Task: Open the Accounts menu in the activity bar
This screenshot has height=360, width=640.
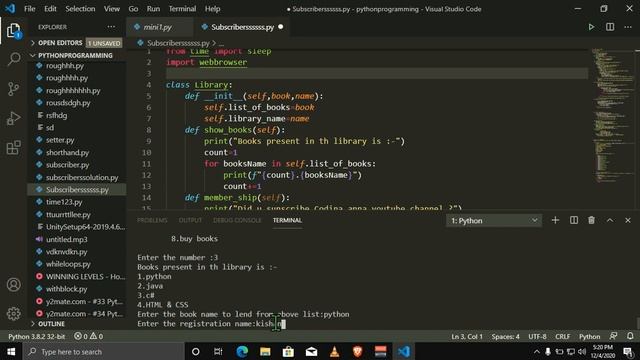Action: tap(13, 284)
